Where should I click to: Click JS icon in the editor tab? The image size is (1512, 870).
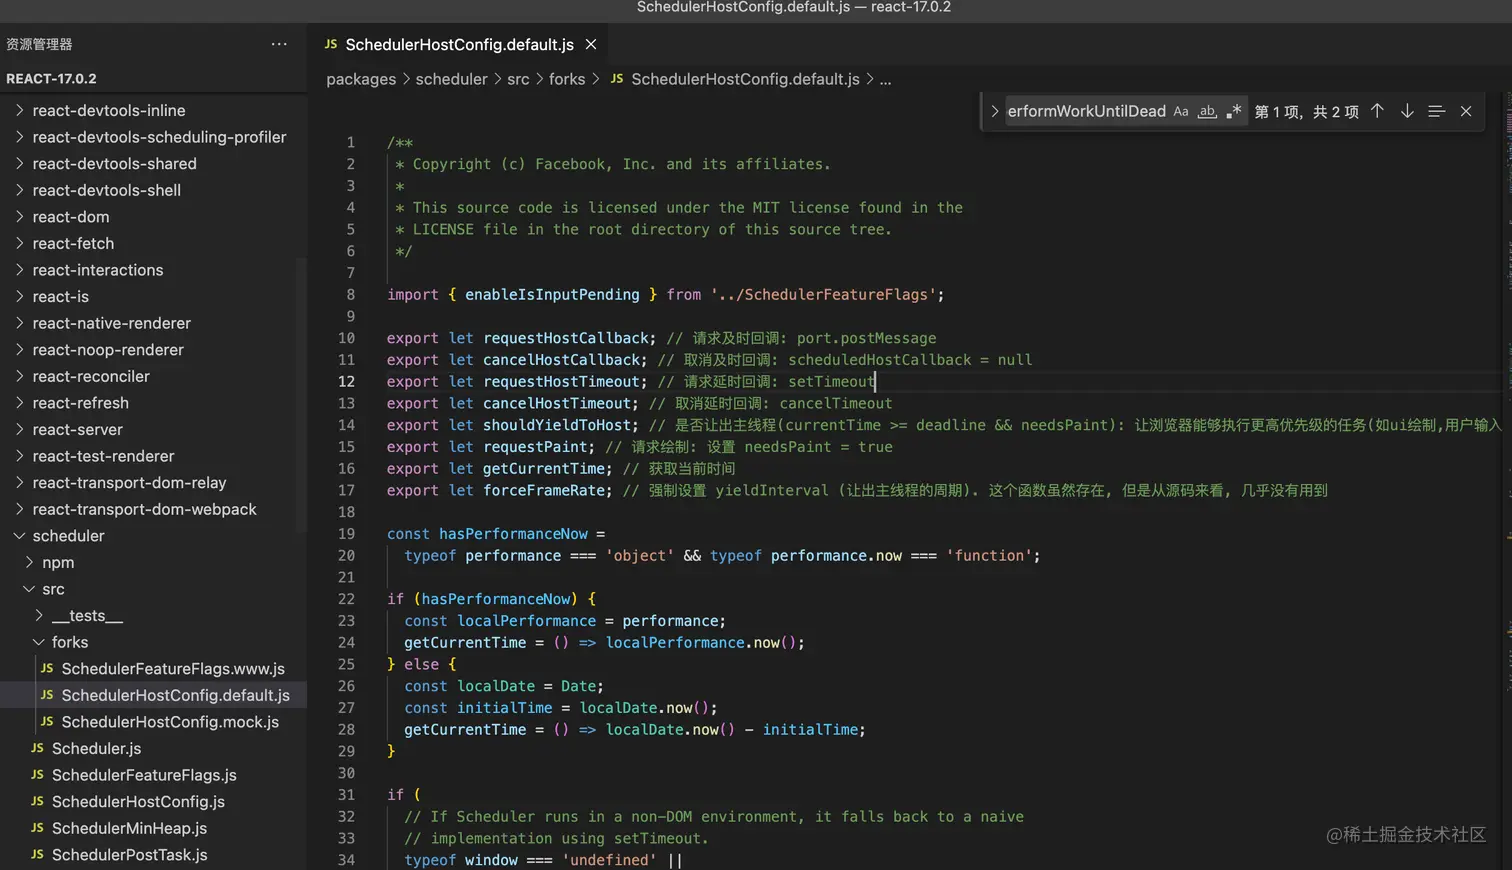[331, 45]
